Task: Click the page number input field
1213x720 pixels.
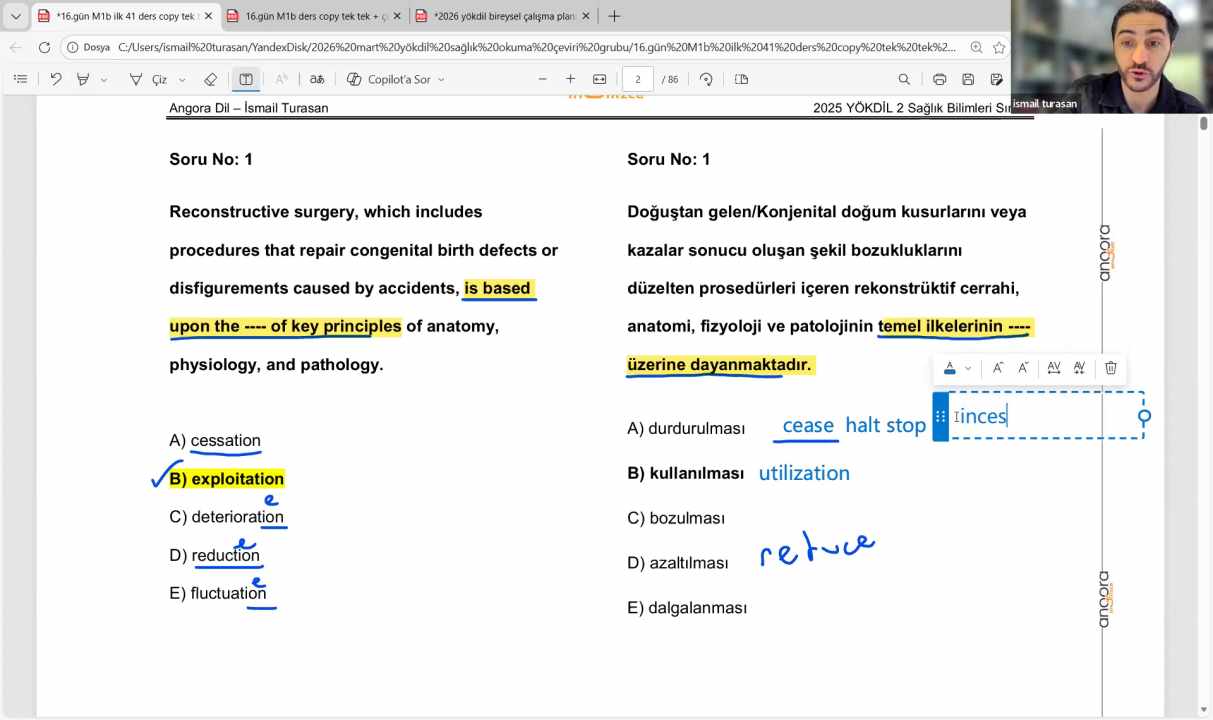Action: (637, 79)
